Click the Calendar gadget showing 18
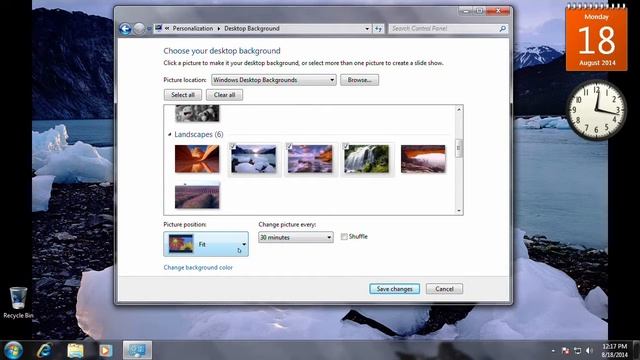Screen dimensions: 640x360 click(x=596, y=37)
